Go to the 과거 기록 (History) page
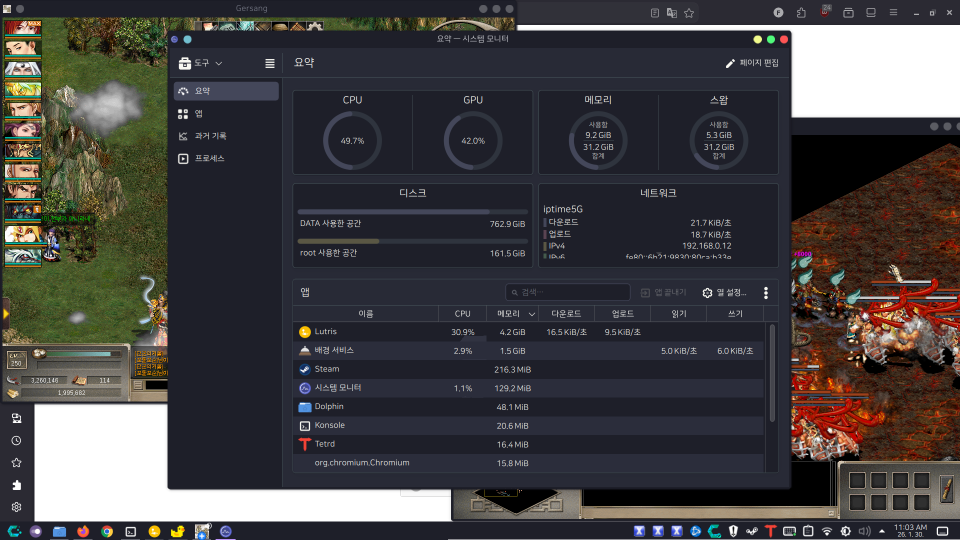960x540 pixels. click(x=225, y=136)
